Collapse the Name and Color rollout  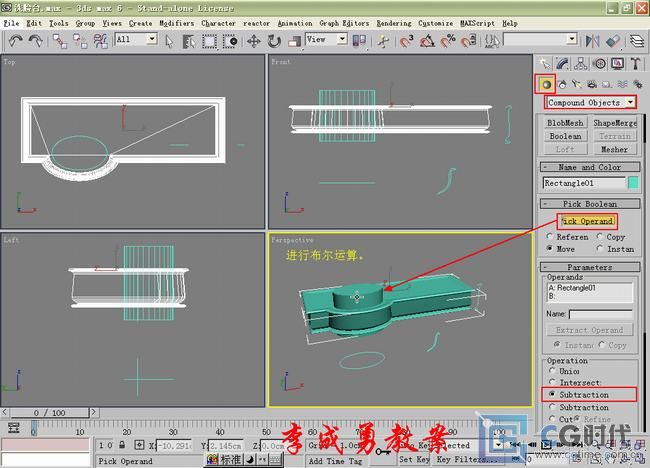pos(589,167)
